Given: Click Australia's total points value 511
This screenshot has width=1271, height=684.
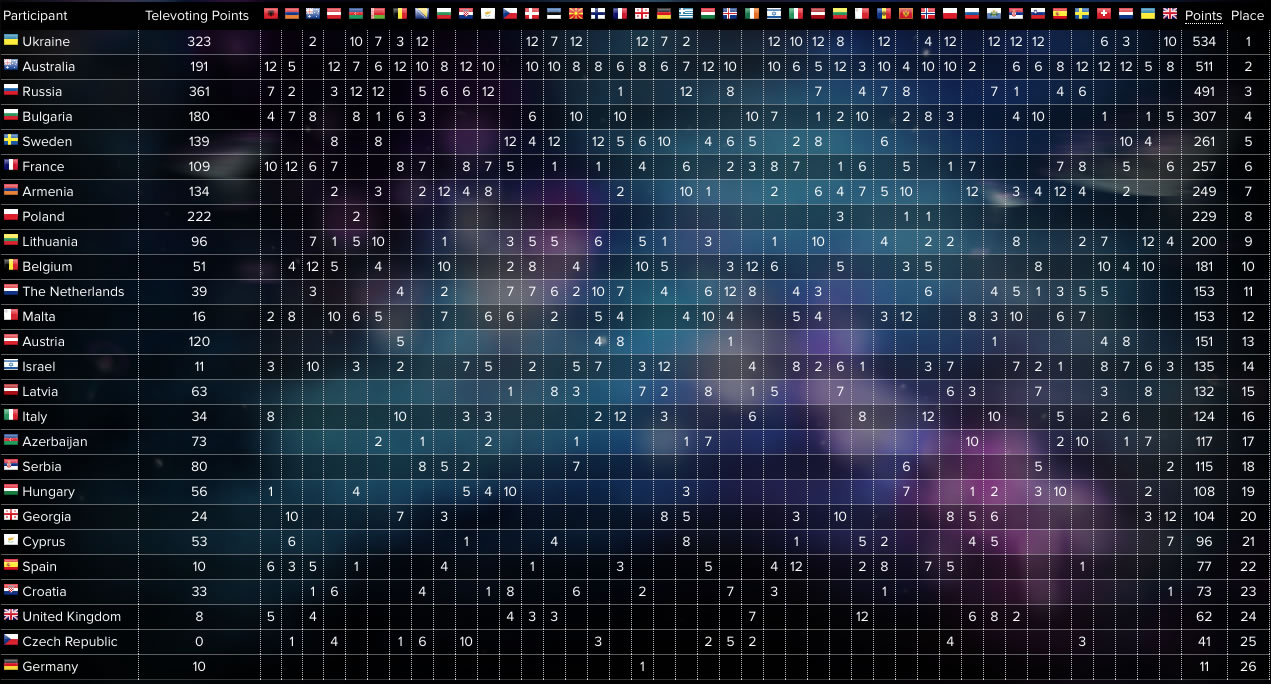Looking at the screenshot, I should coord(1204,66).
